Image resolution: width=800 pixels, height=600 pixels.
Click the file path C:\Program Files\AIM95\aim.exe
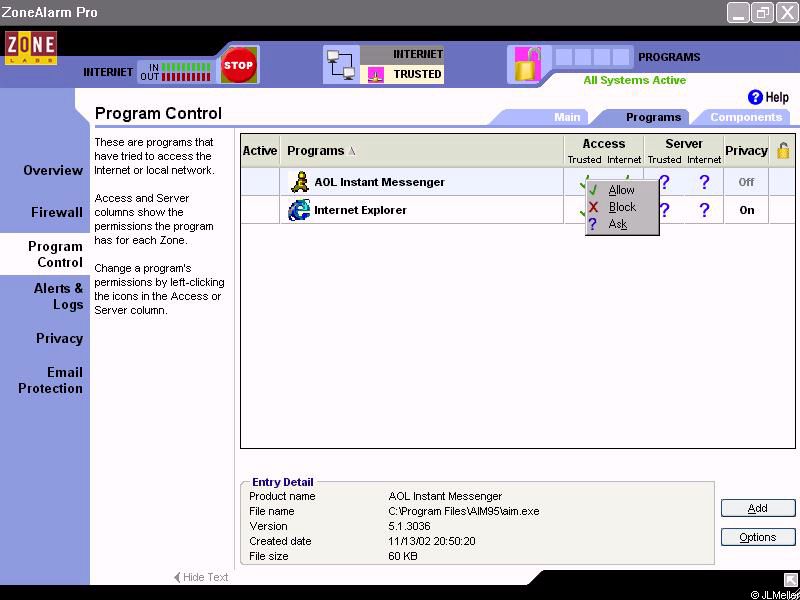tap(464, 511)
